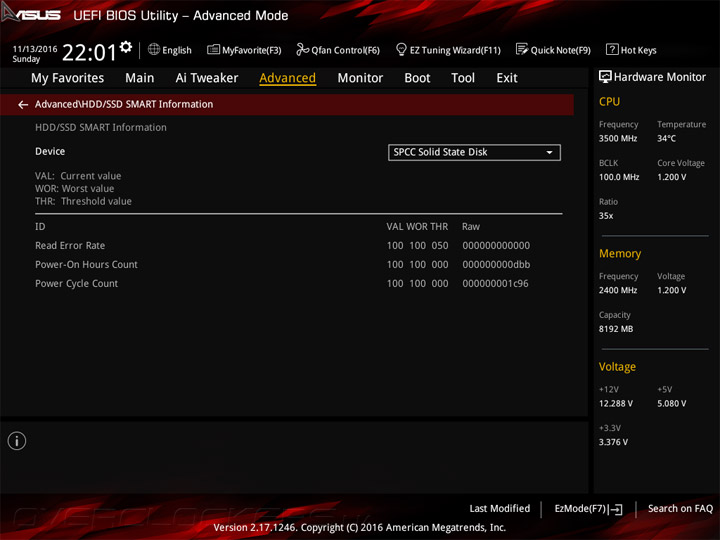Open MyFavorite(F3)
720x540 pixels.
click(244, 50)
